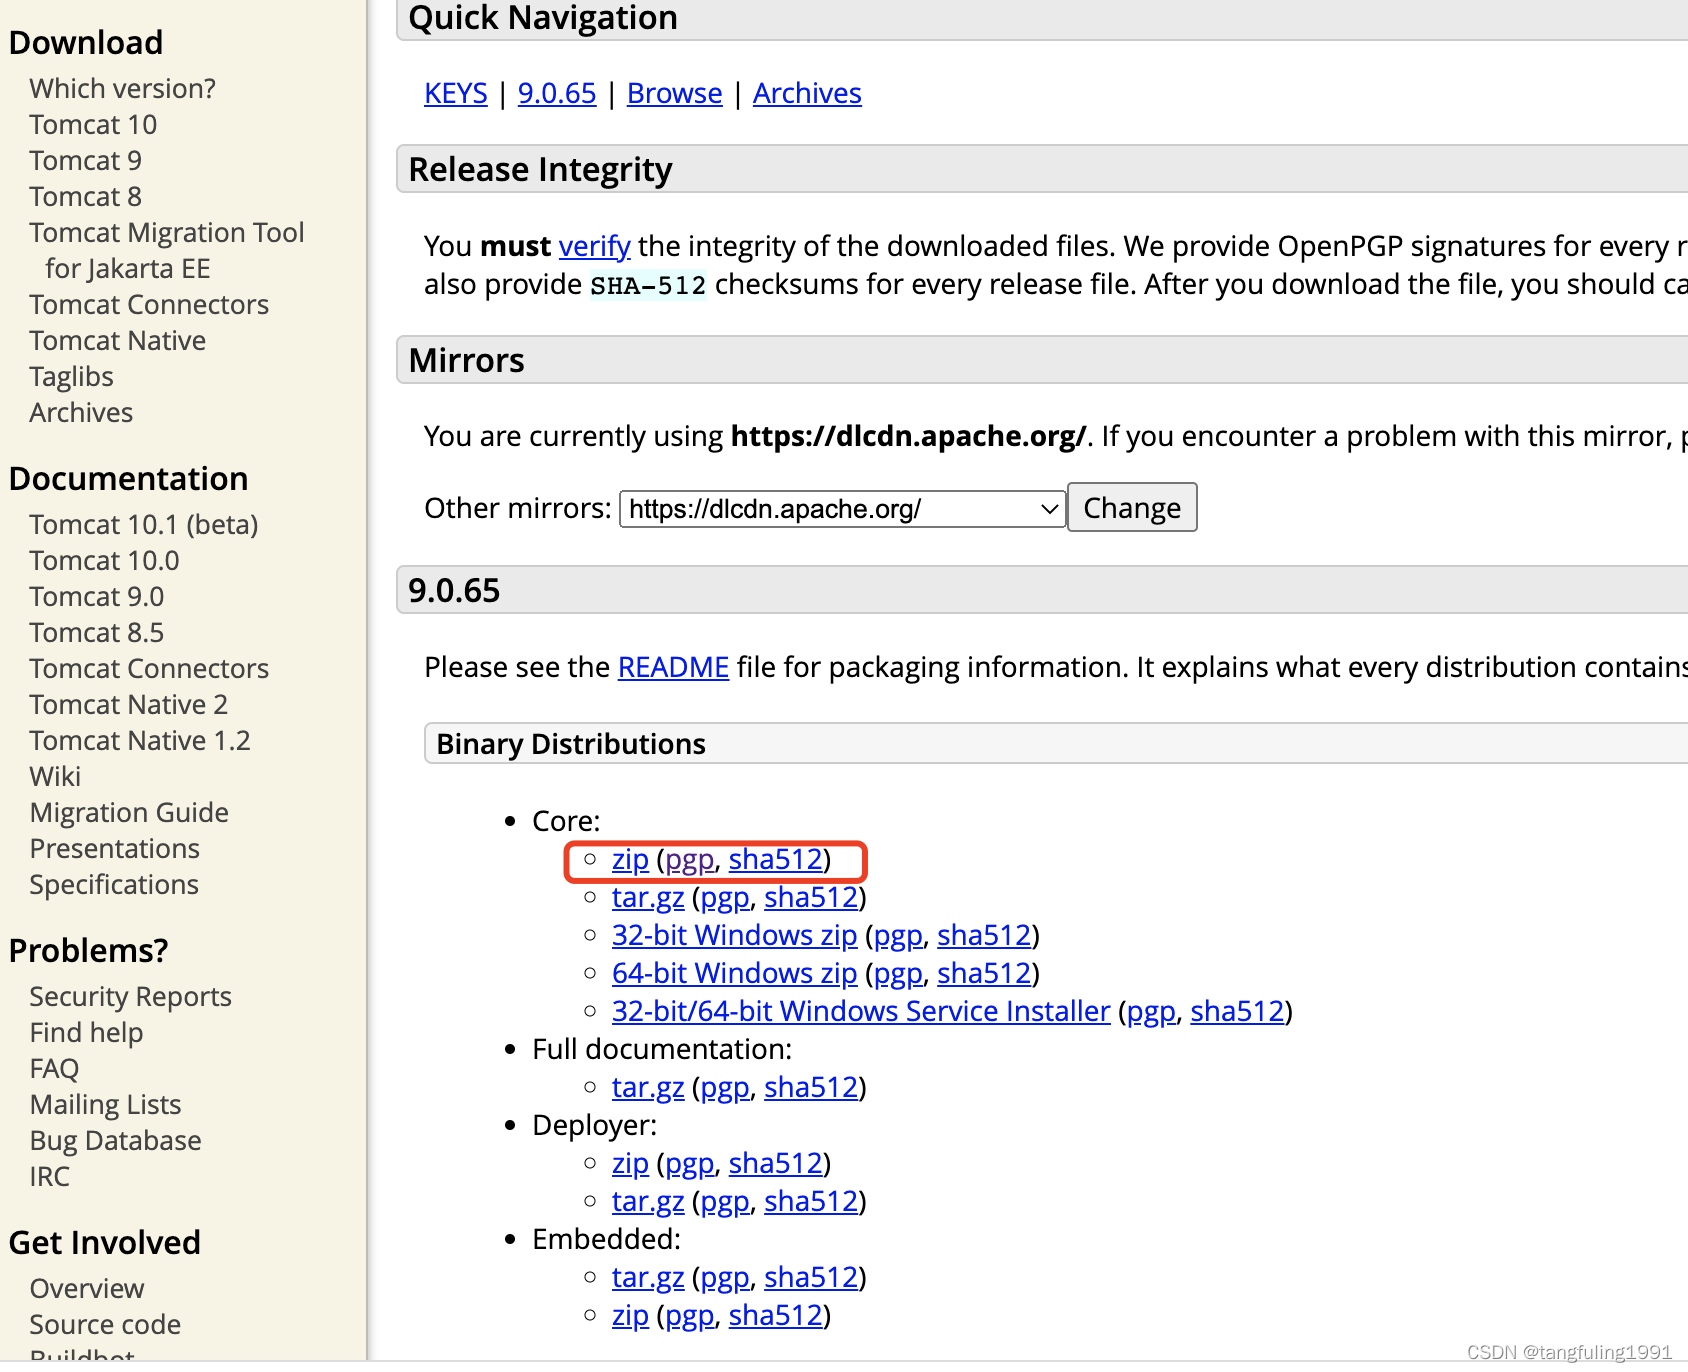Download Full documentation tar.gz
Image resolution: width=1688 pixels, height=1372 pixels.
coord(648,1088)
